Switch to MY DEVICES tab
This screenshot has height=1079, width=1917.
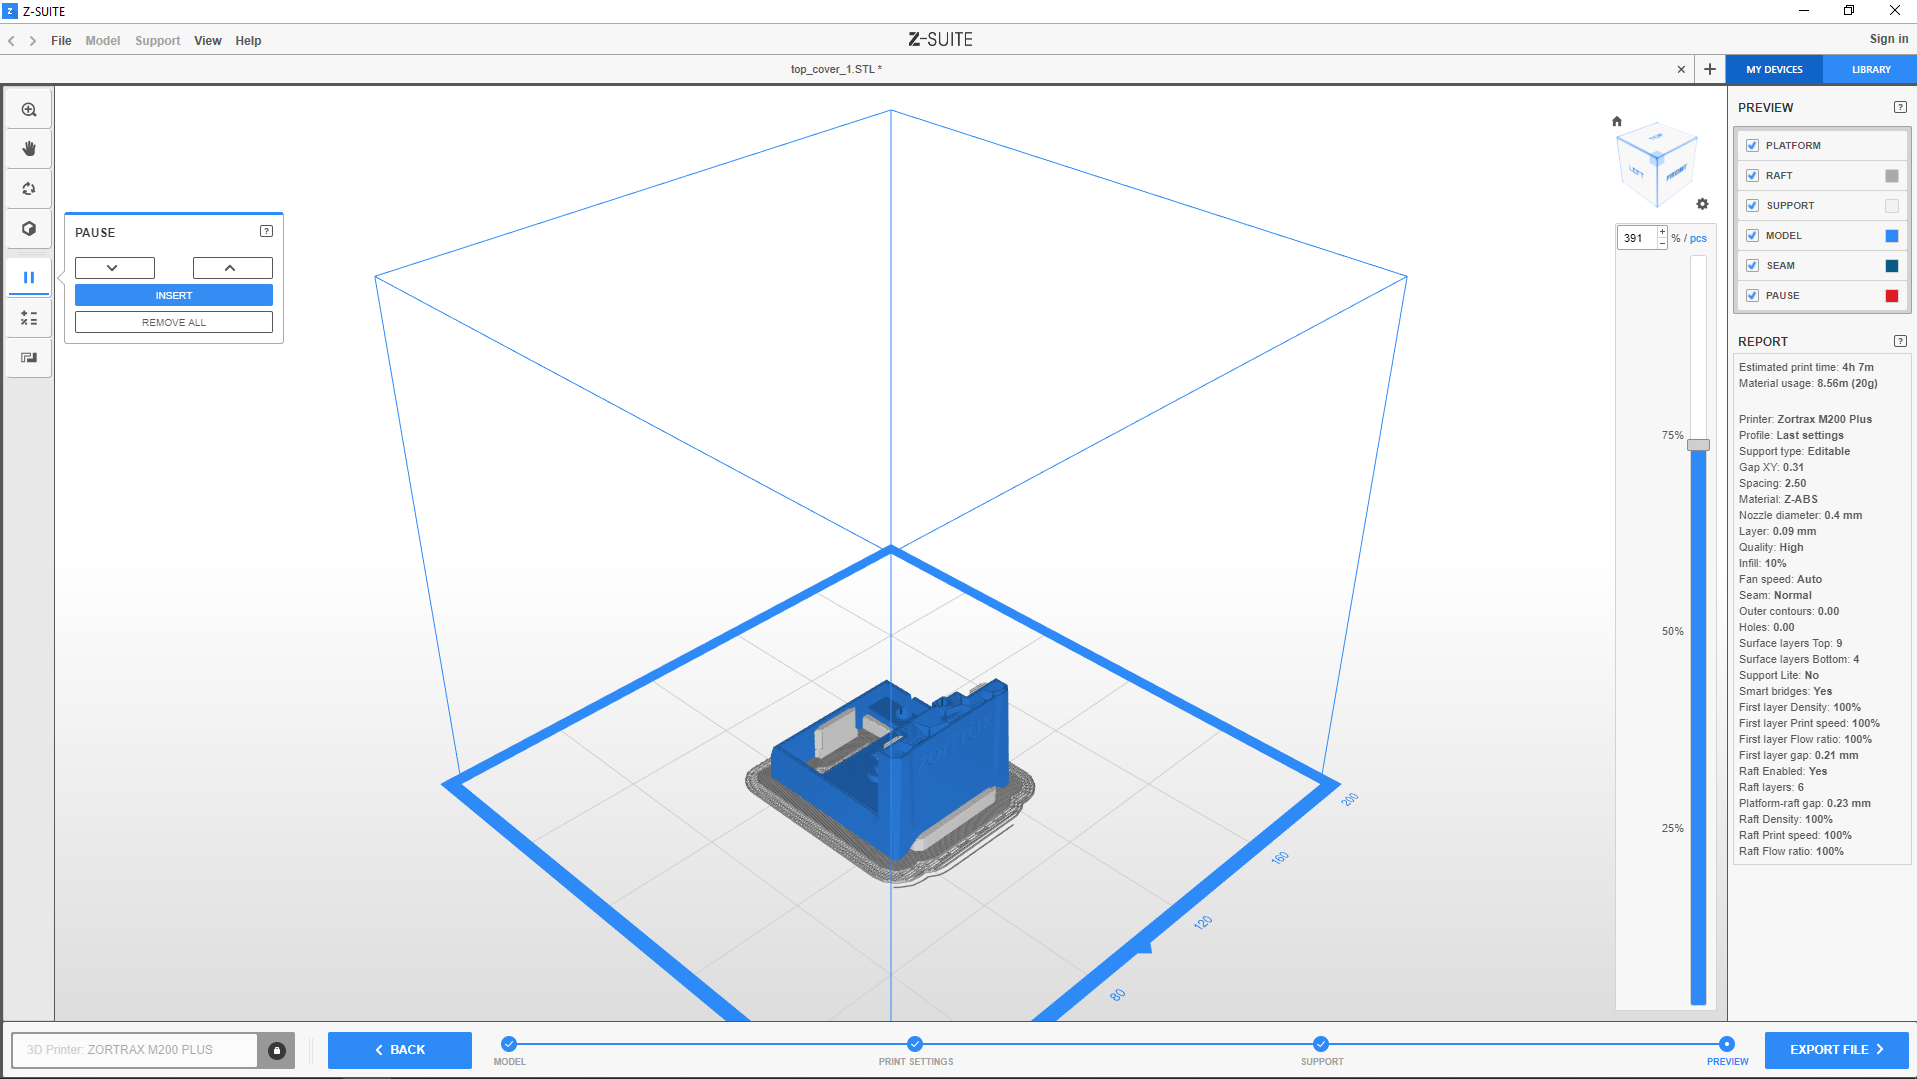tap(1774, 69)
